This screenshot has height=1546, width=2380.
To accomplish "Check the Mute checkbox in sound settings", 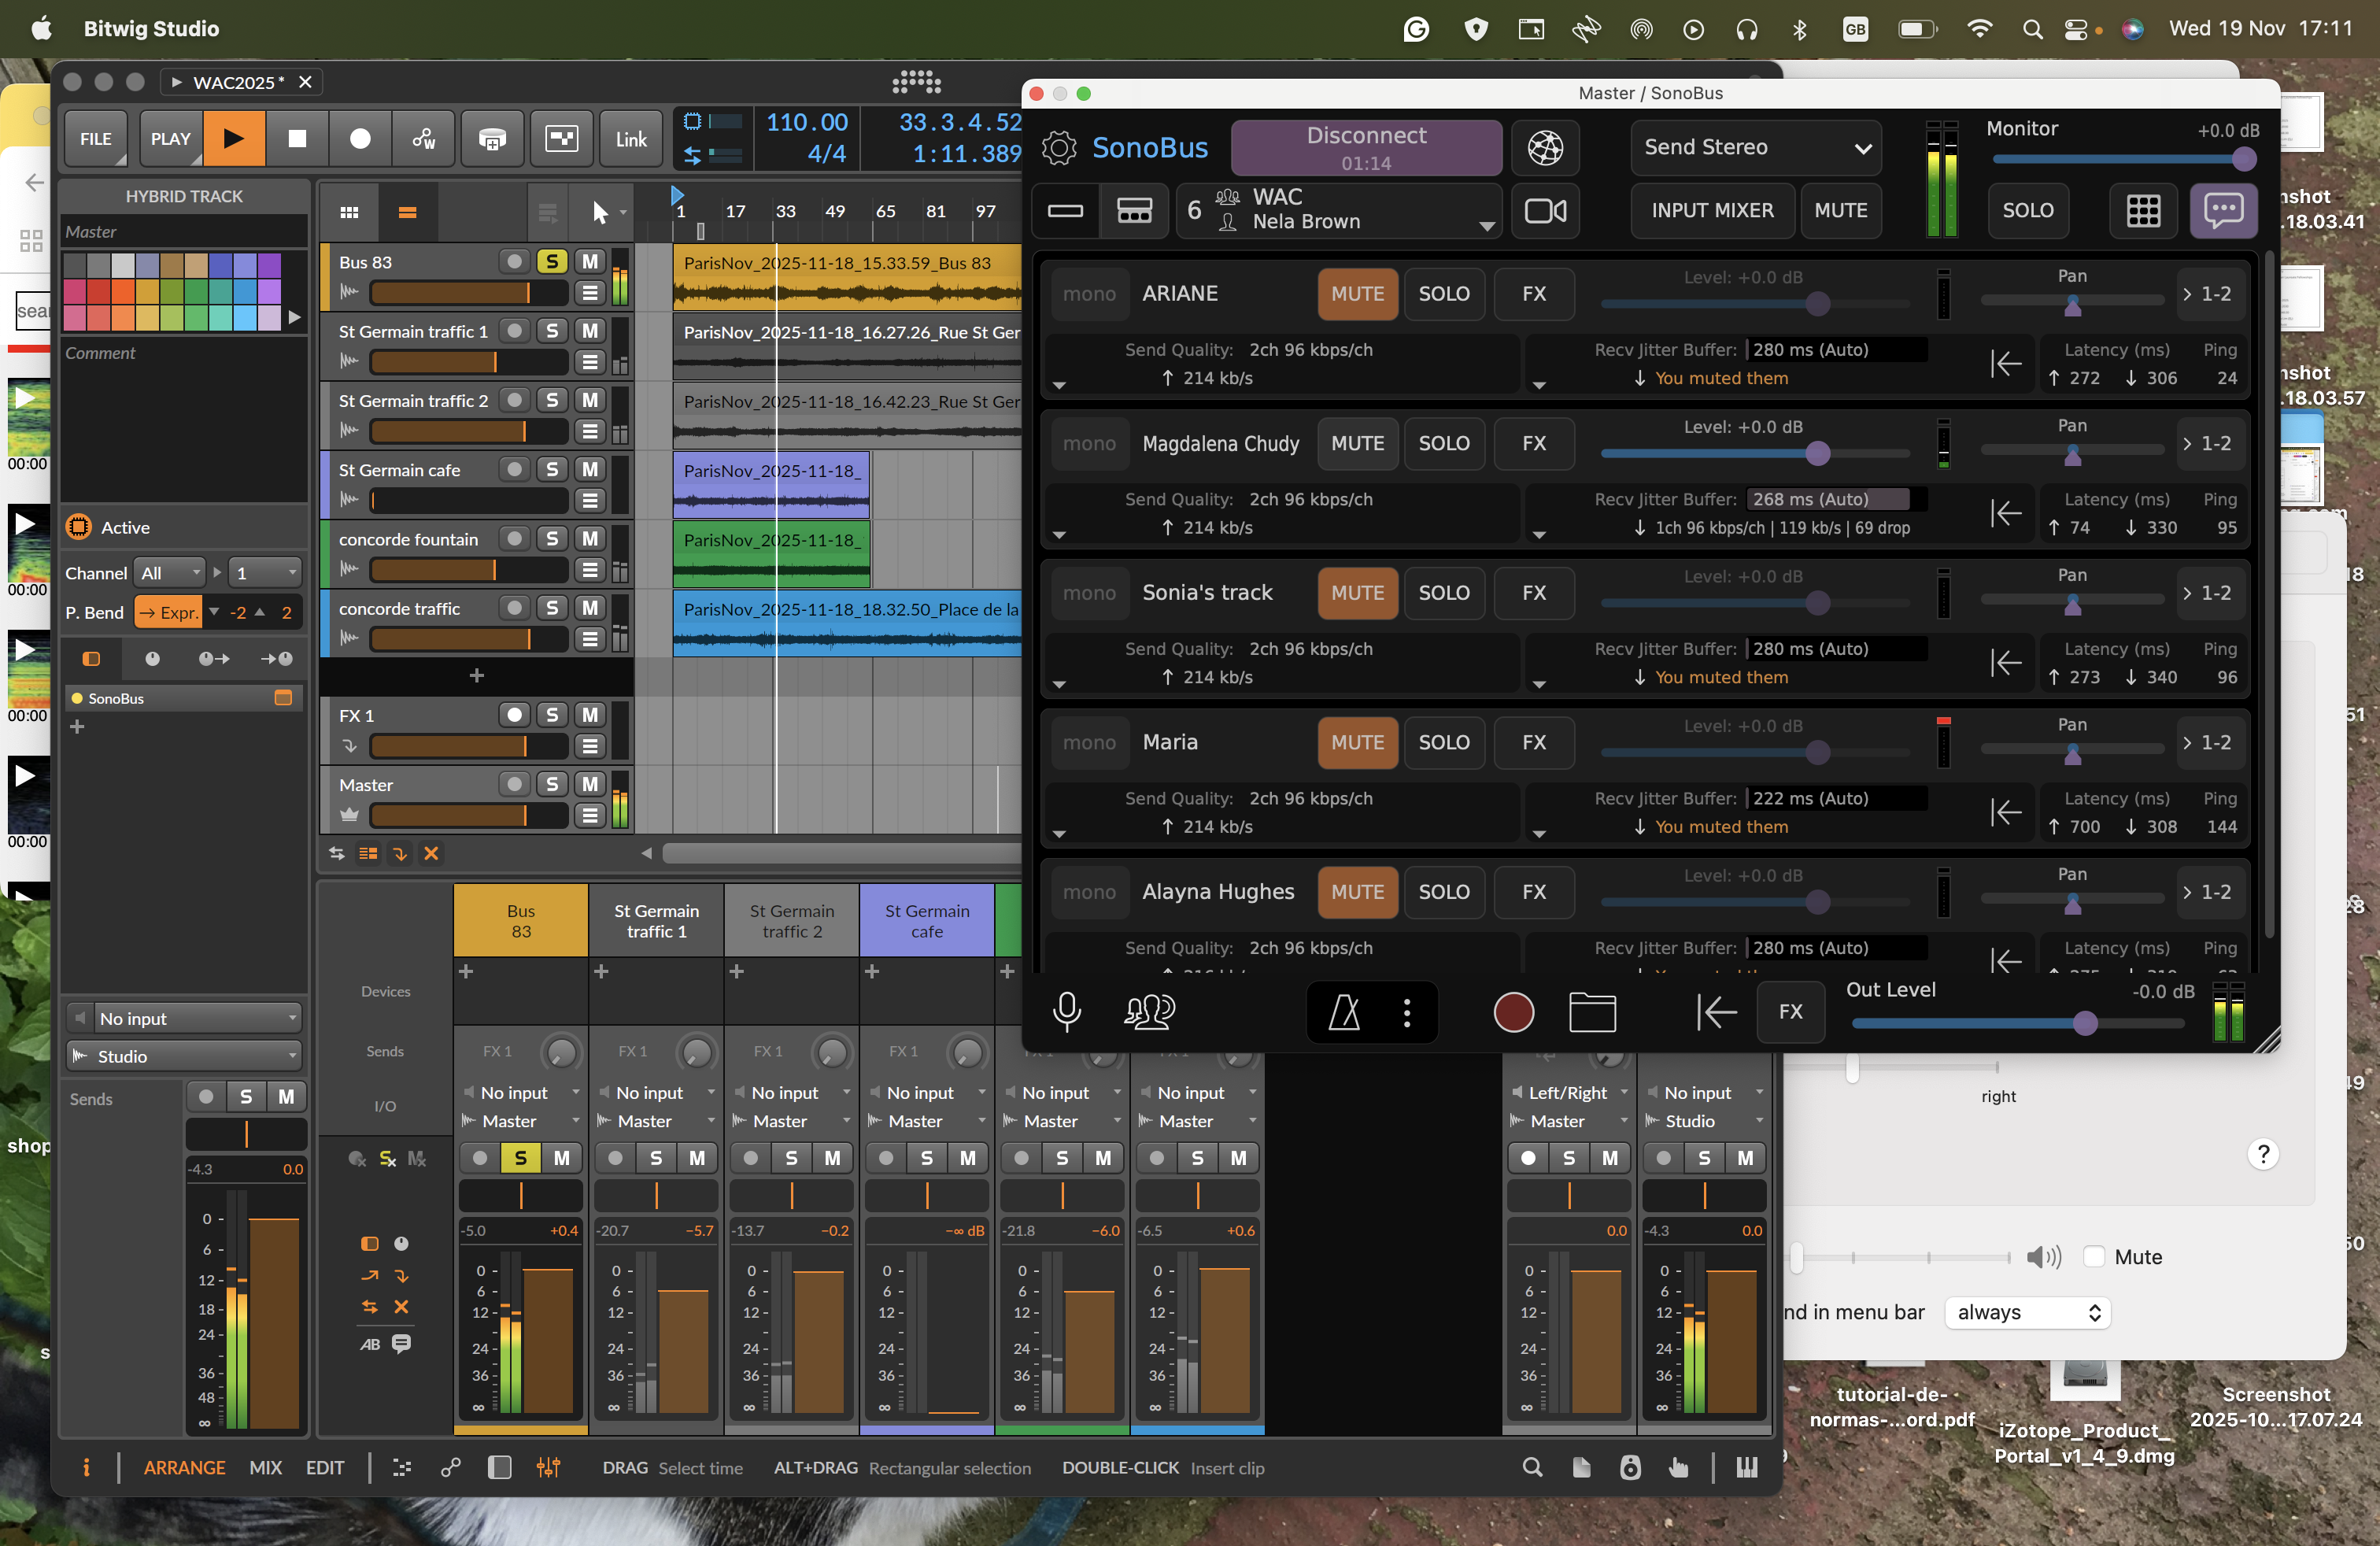I will click(x=2093, y=1256).
